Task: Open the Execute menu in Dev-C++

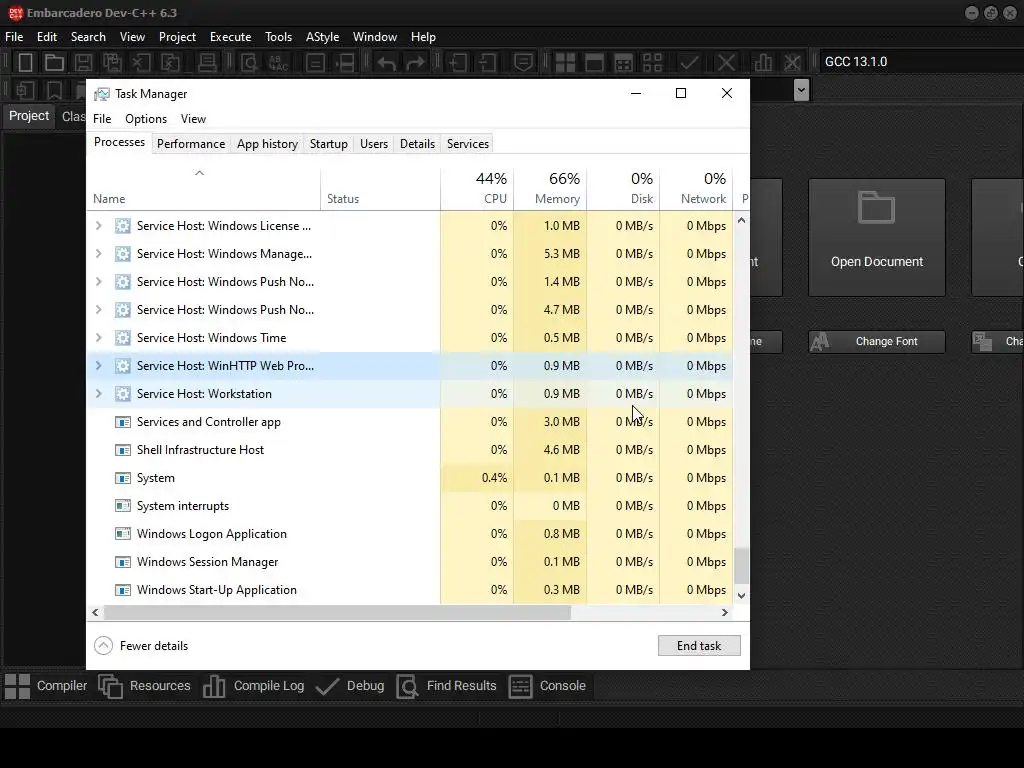Action: (x=231, y=37)
